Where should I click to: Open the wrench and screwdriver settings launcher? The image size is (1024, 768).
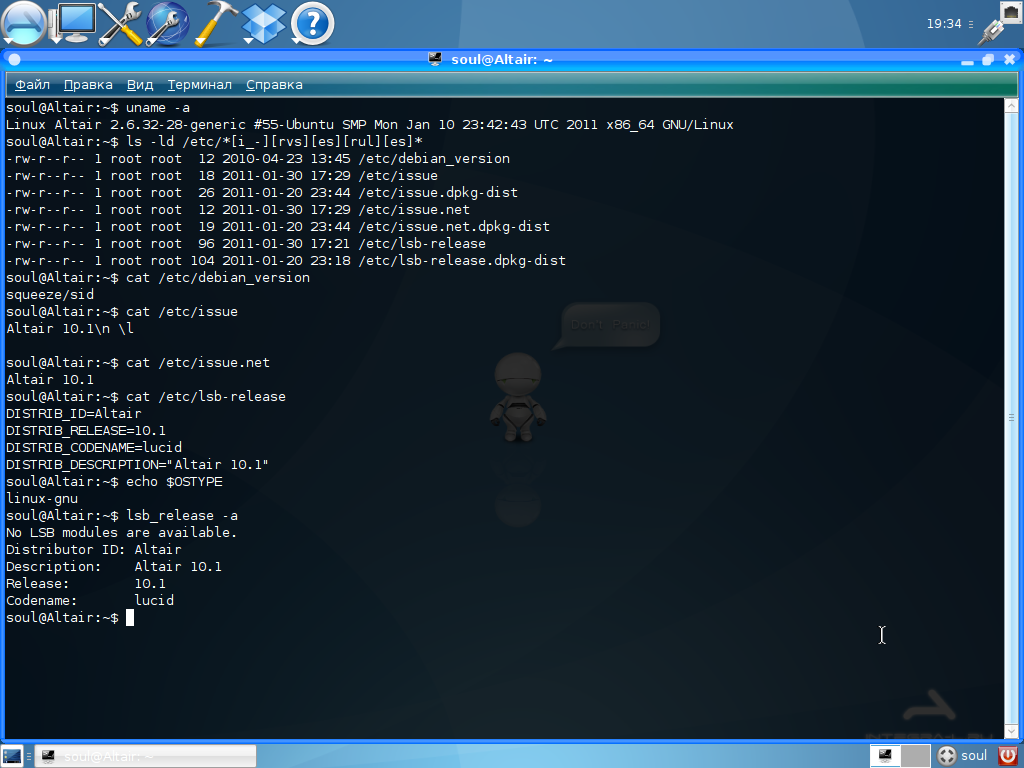(120, 24)
